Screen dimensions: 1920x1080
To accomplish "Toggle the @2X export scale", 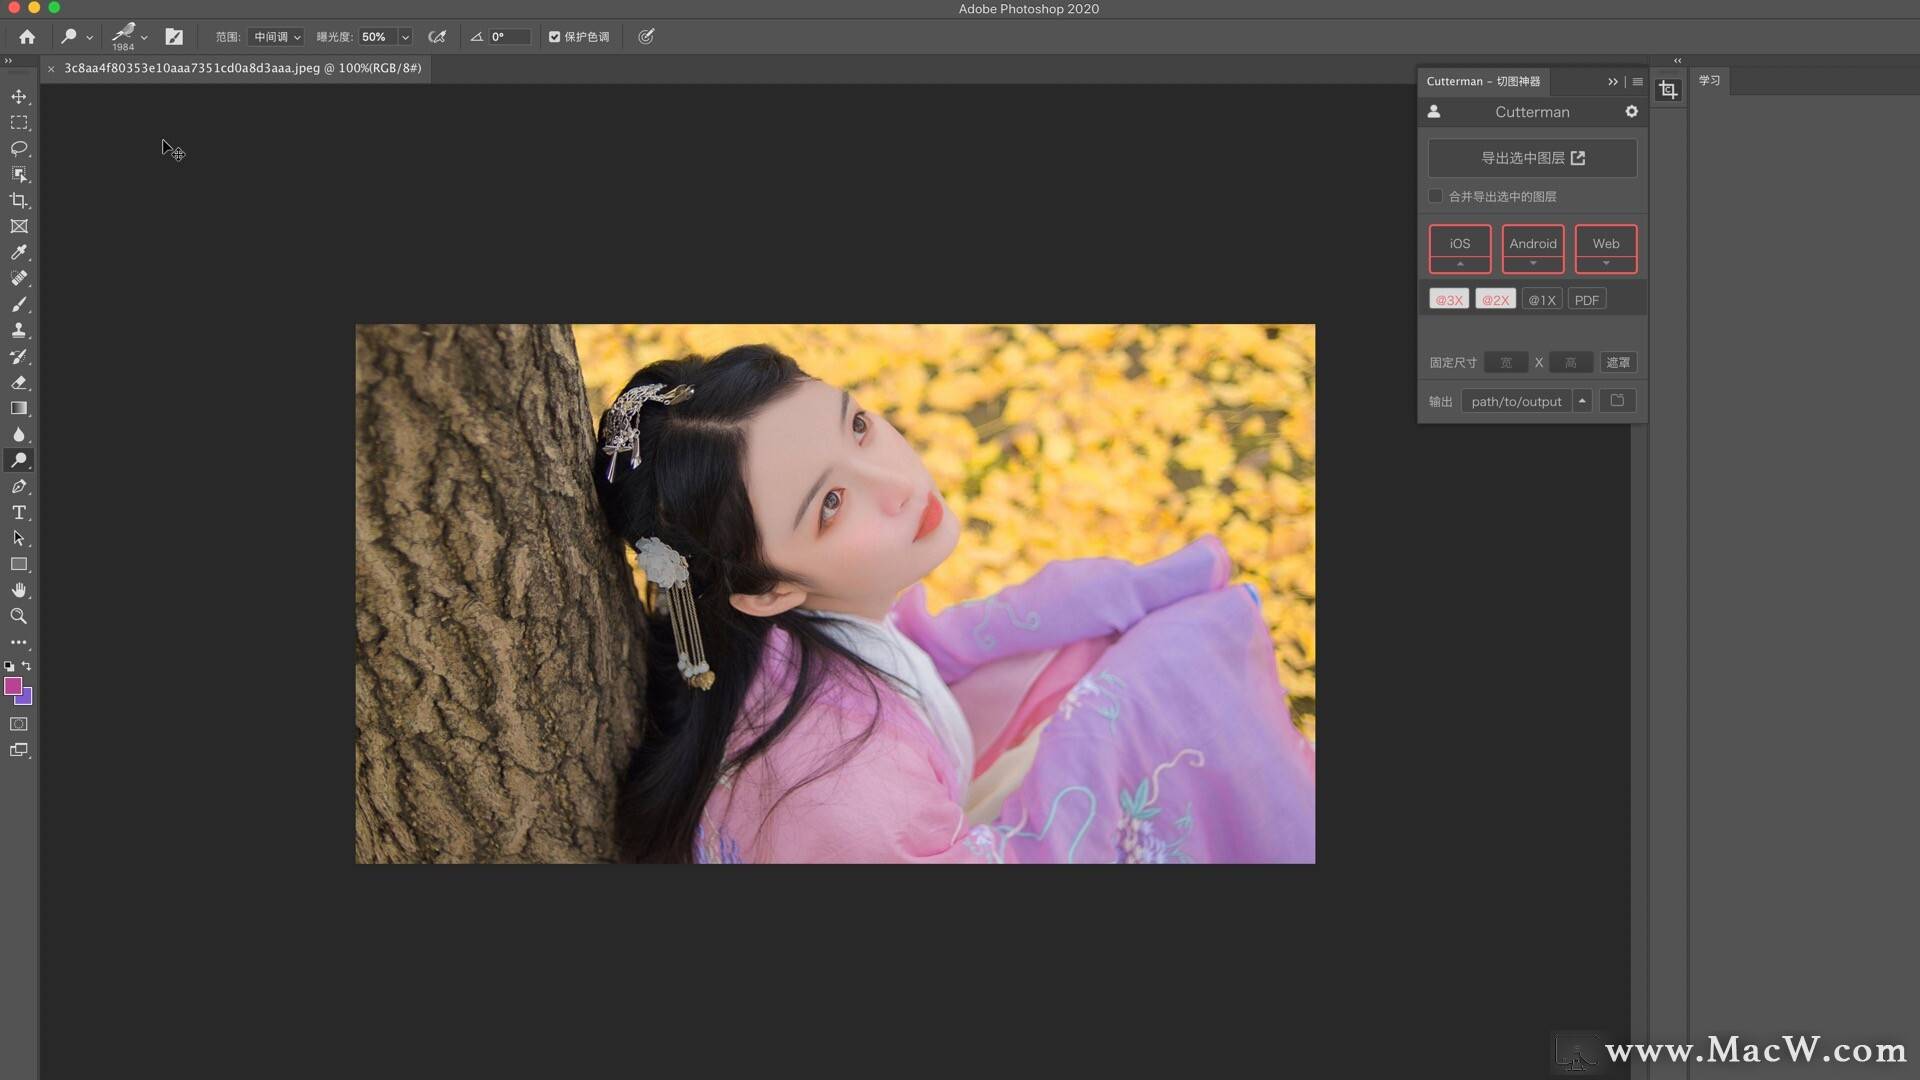I will tap(1495, 300).
